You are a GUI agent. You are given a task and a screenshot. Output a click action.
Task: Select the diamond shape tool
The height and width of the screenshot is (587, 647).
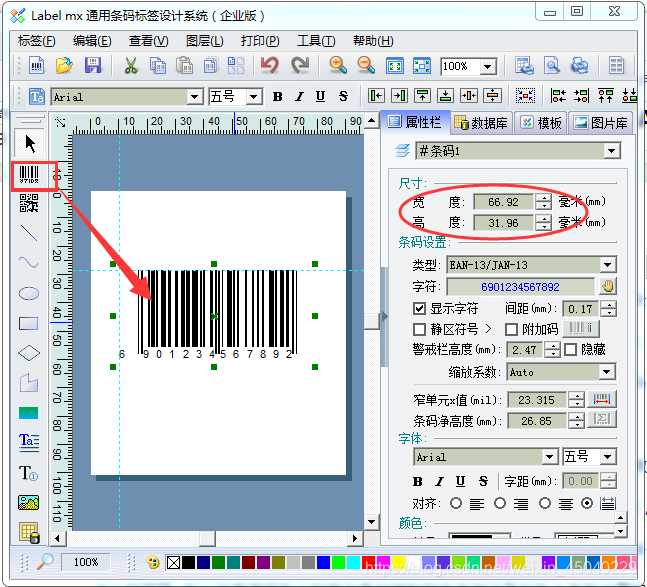(29, 353)
